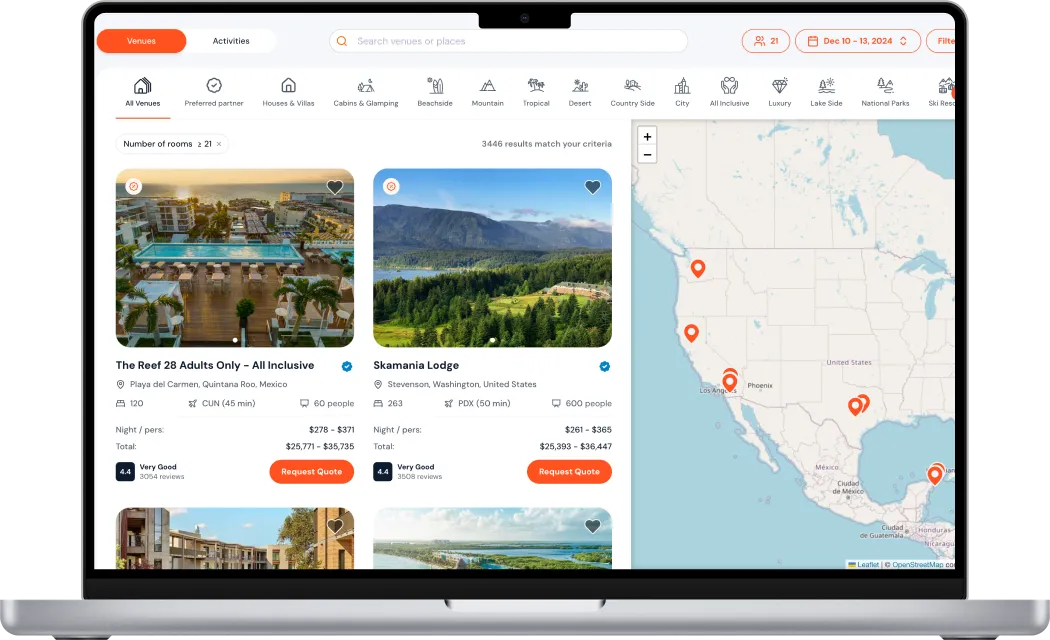Remove the Number of rooms filter chip
Screen dimensions: 1050x640
tap(219, 144)
